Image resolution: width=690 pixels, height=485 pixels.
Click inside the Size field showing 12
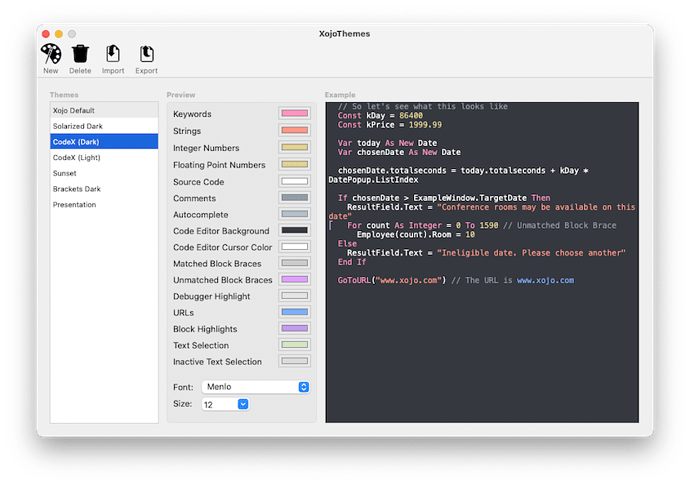click(220, 404)
